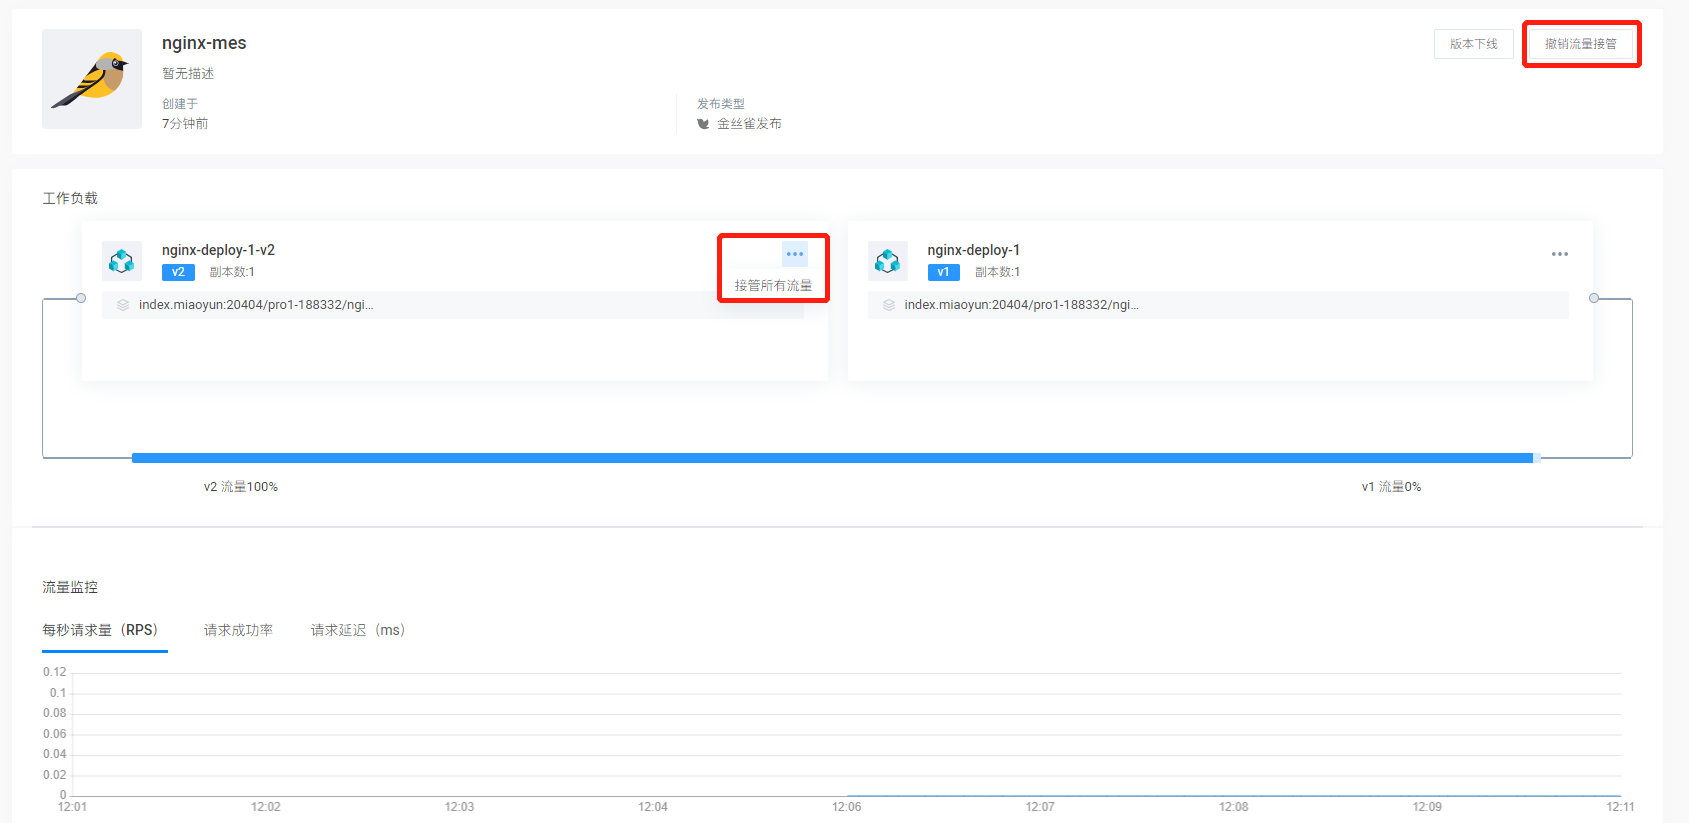
Task: Click the nginx-deploy-1-v2 workload name
Action: (x=218, y=250)
